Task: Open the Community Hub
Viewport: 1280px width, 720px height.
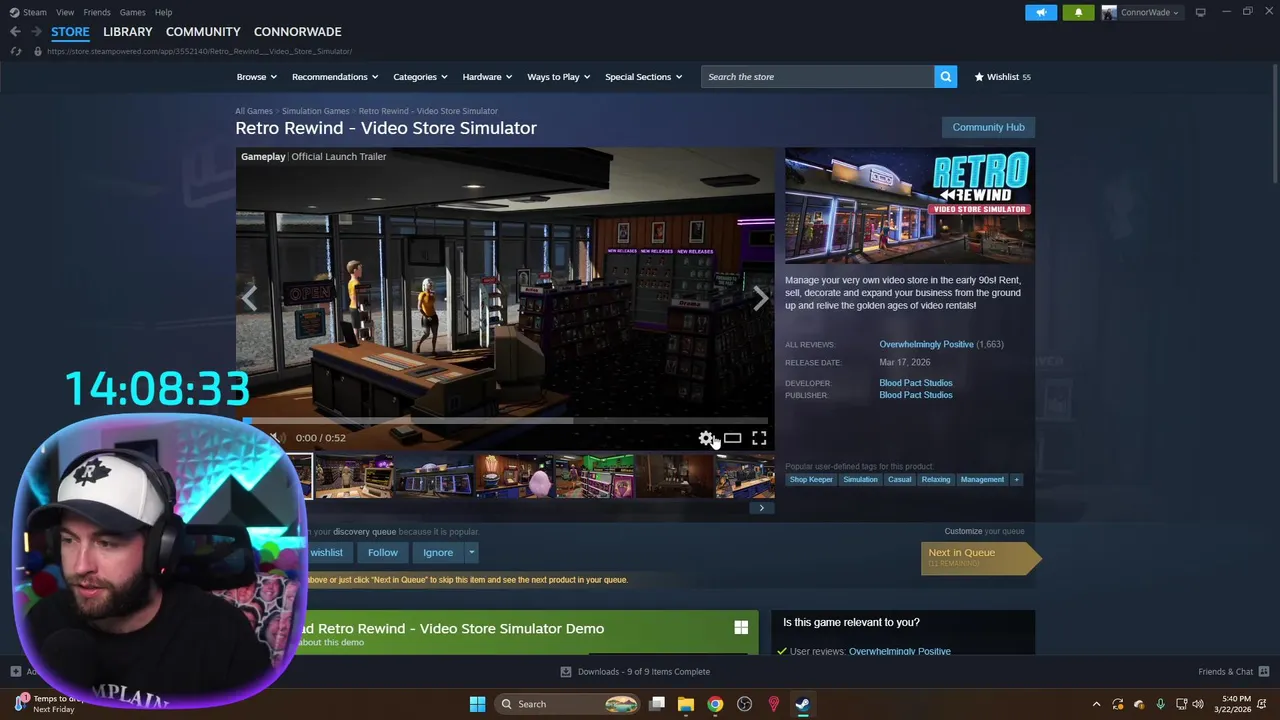Action: [988, 127]
